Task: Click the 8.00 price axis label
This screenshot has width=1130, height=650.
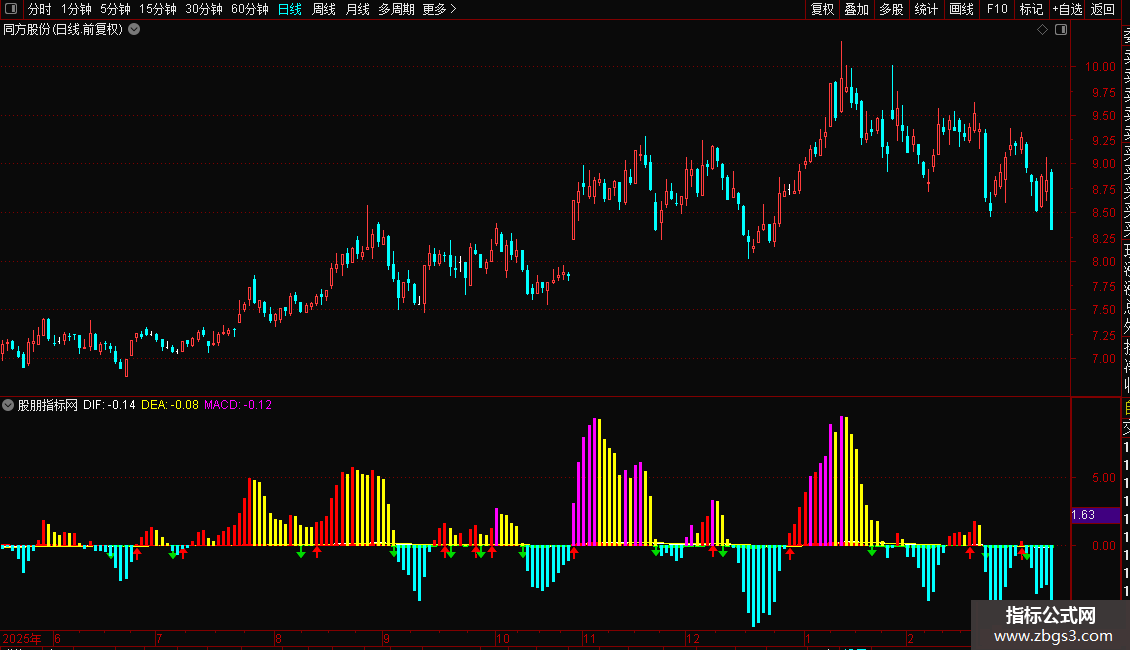Action: click(1103, 262)
